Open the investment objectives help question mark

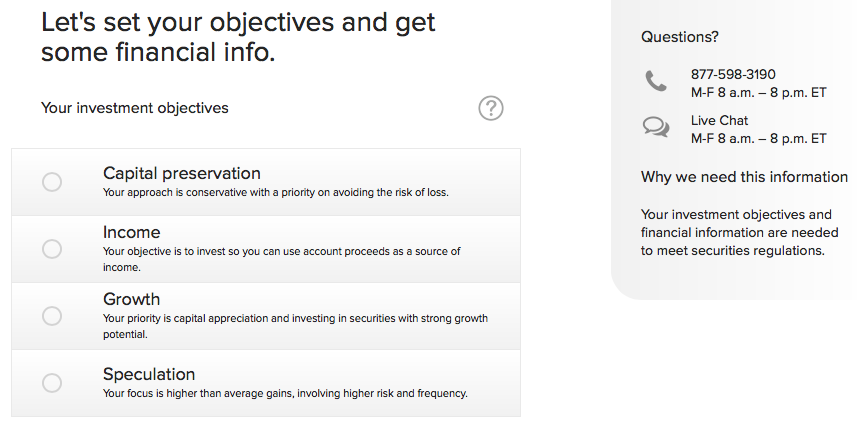click(490, 108)
